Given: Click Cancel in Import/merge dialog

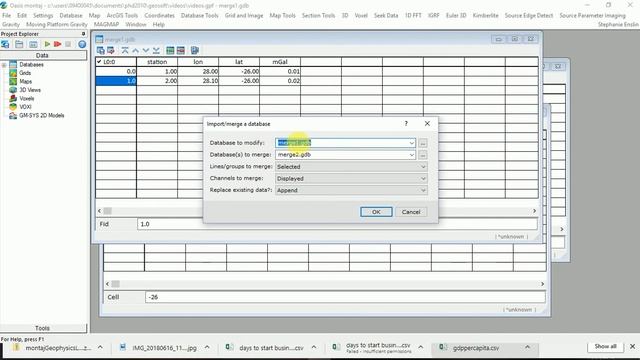Looking at the screenshot, I should coord(411,212).
